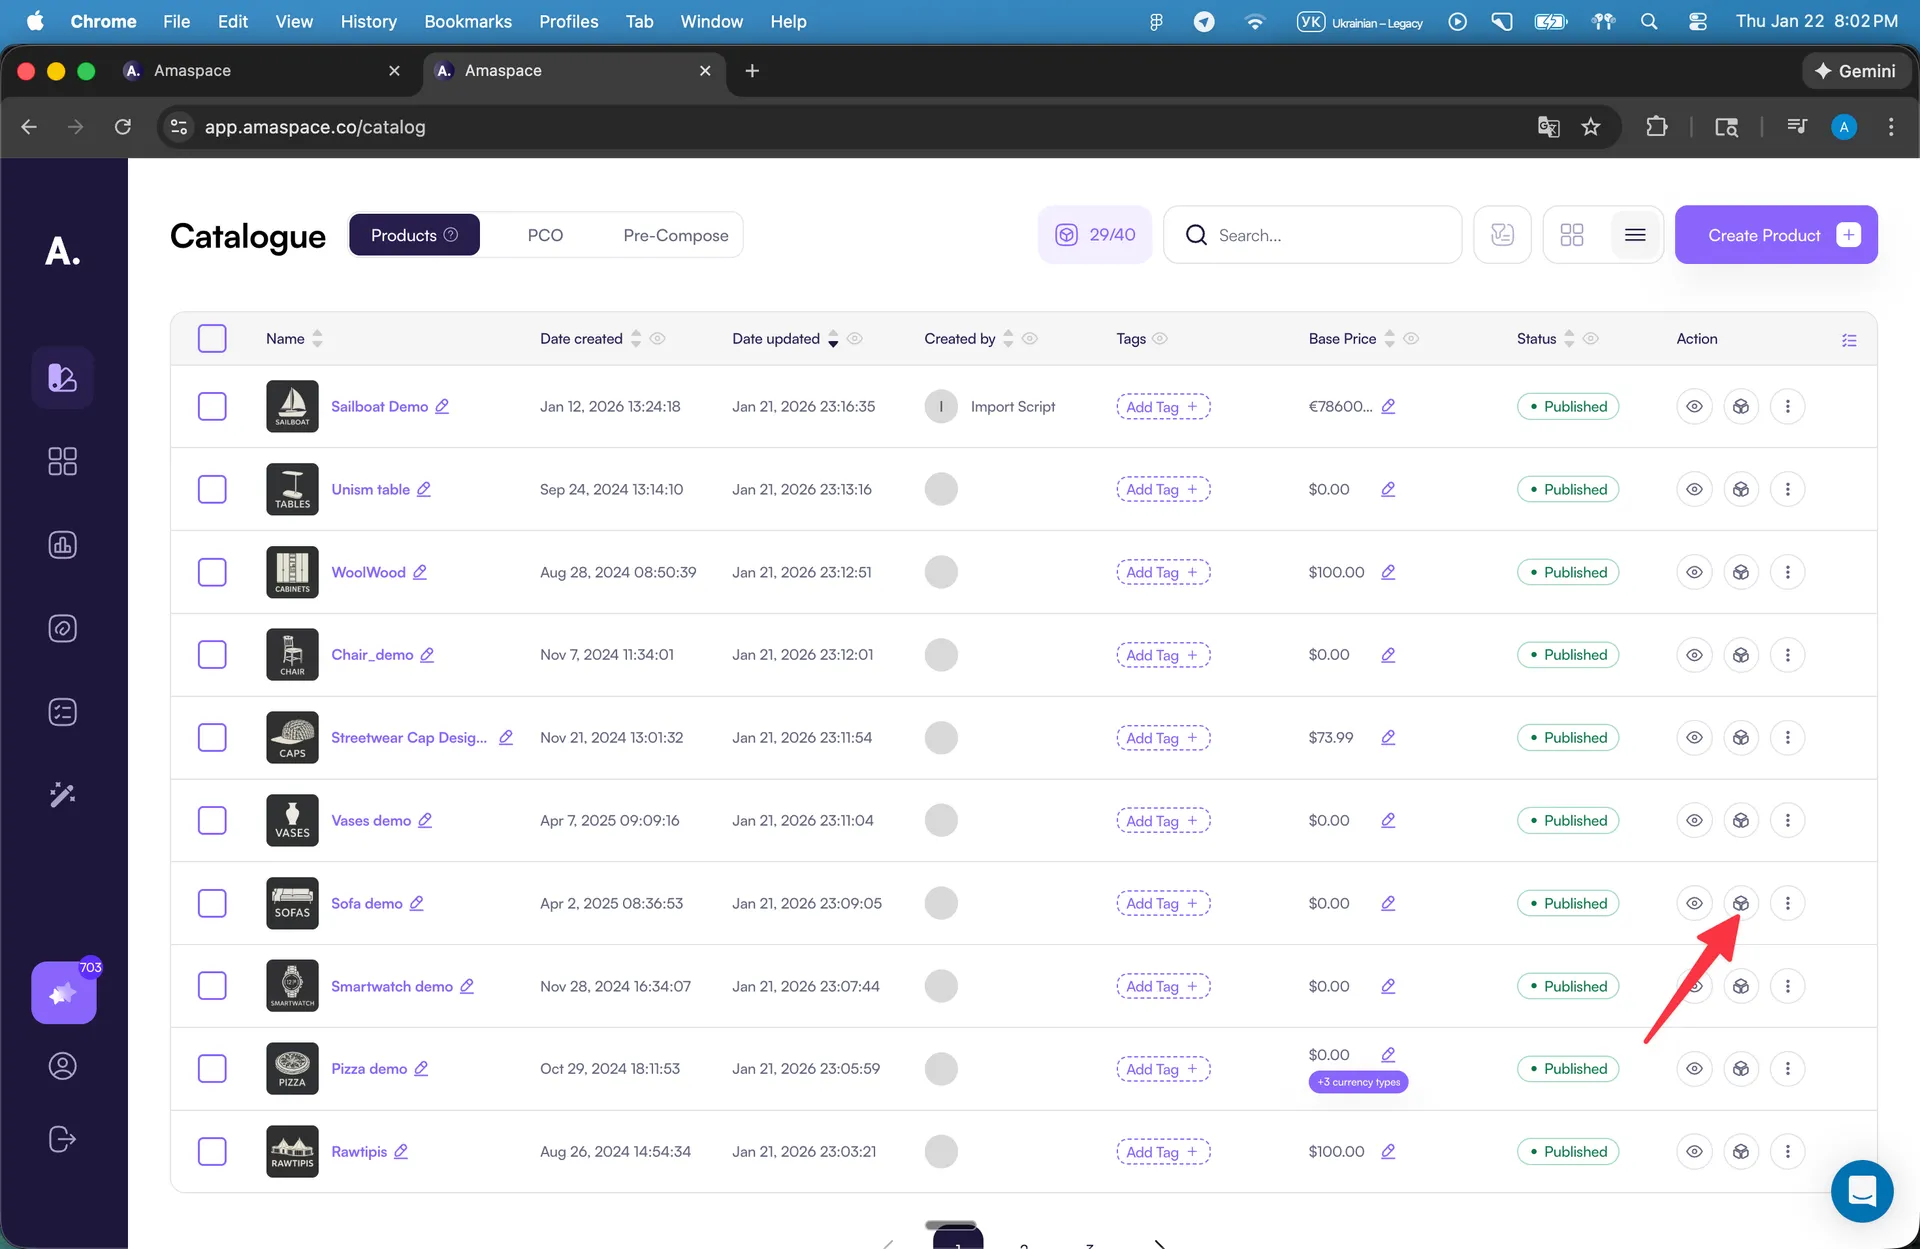
Task: Click the magic wand icon in sidebar
Action: point(62,795)
